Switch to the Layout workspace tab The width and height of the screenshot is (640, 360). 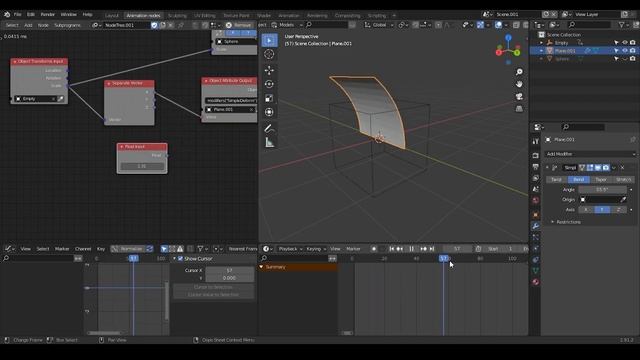point(111,16)
